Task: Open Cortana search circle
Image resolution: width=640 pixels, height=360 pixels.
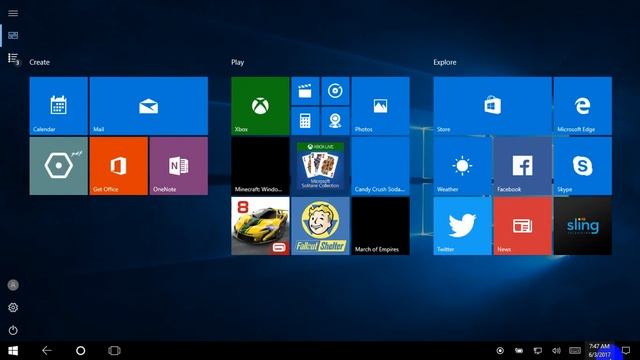Action: (x=81, y=350)
